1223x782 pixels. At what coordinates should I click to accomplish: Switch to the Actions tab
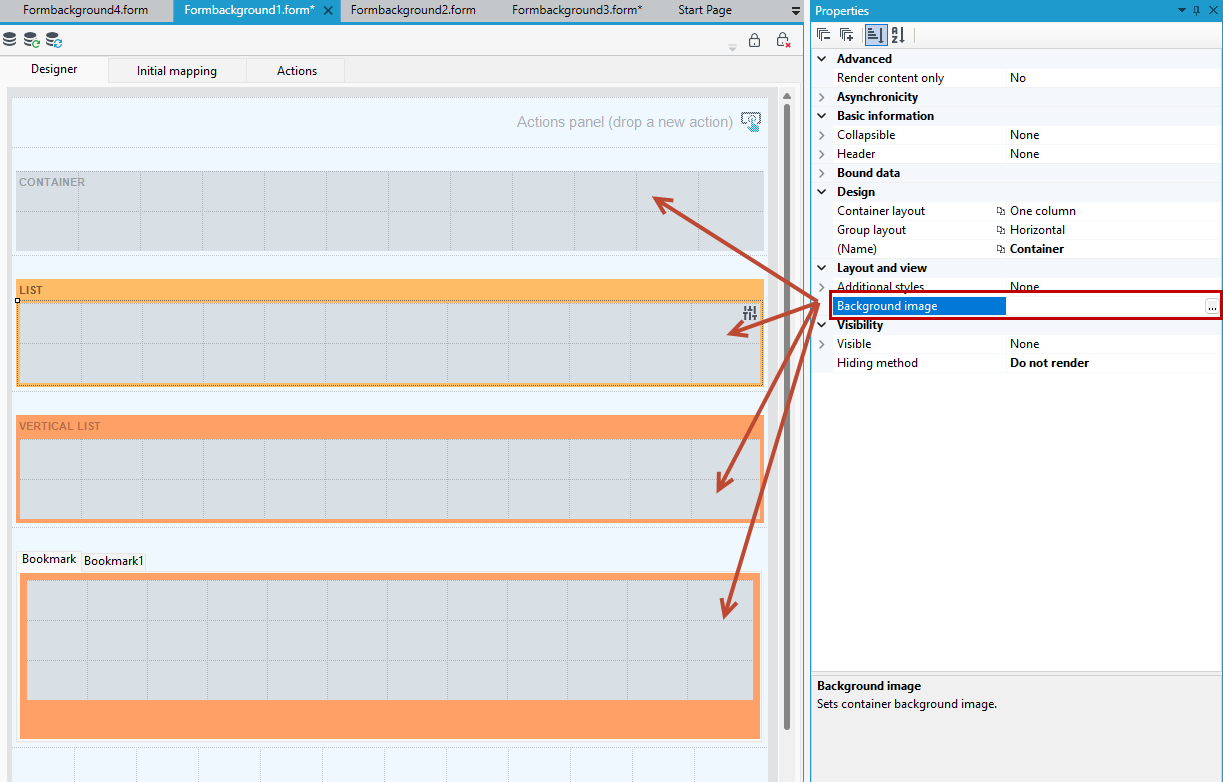[297, 71]
